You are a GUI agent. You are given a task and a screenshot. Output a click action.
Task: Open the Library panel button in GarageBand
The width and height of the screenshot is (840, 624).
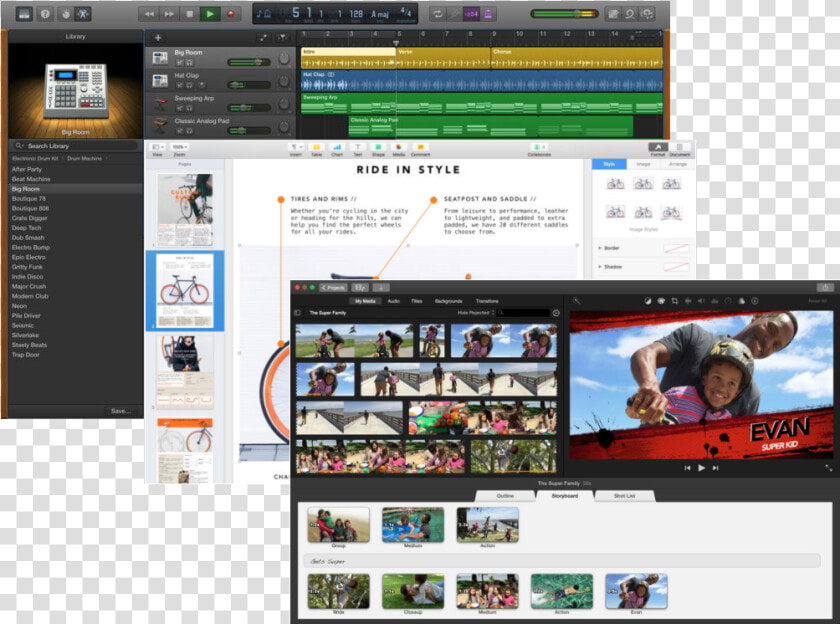click(x=24, y=14)
